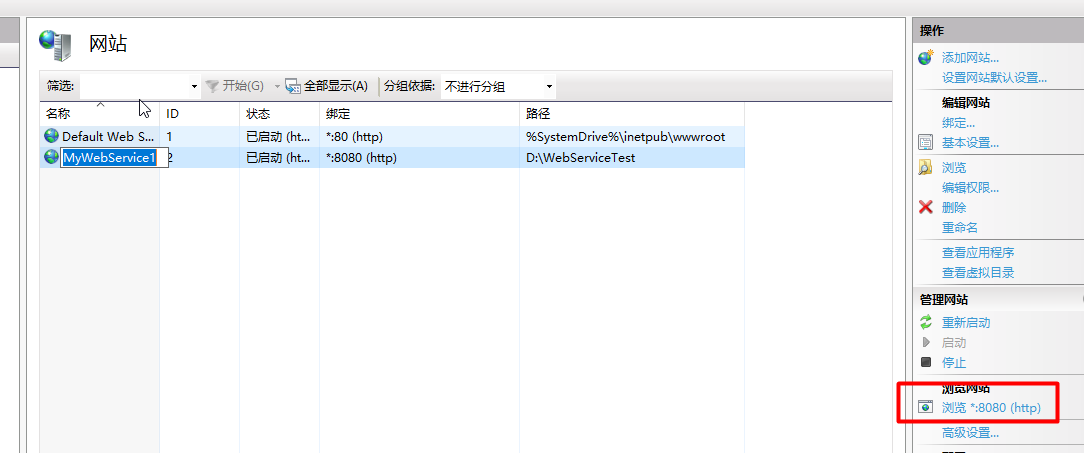Screen dimensions: 1084x453
Task: Open the 筛选 filter dropdown arrow
Action: click(194, 87)
